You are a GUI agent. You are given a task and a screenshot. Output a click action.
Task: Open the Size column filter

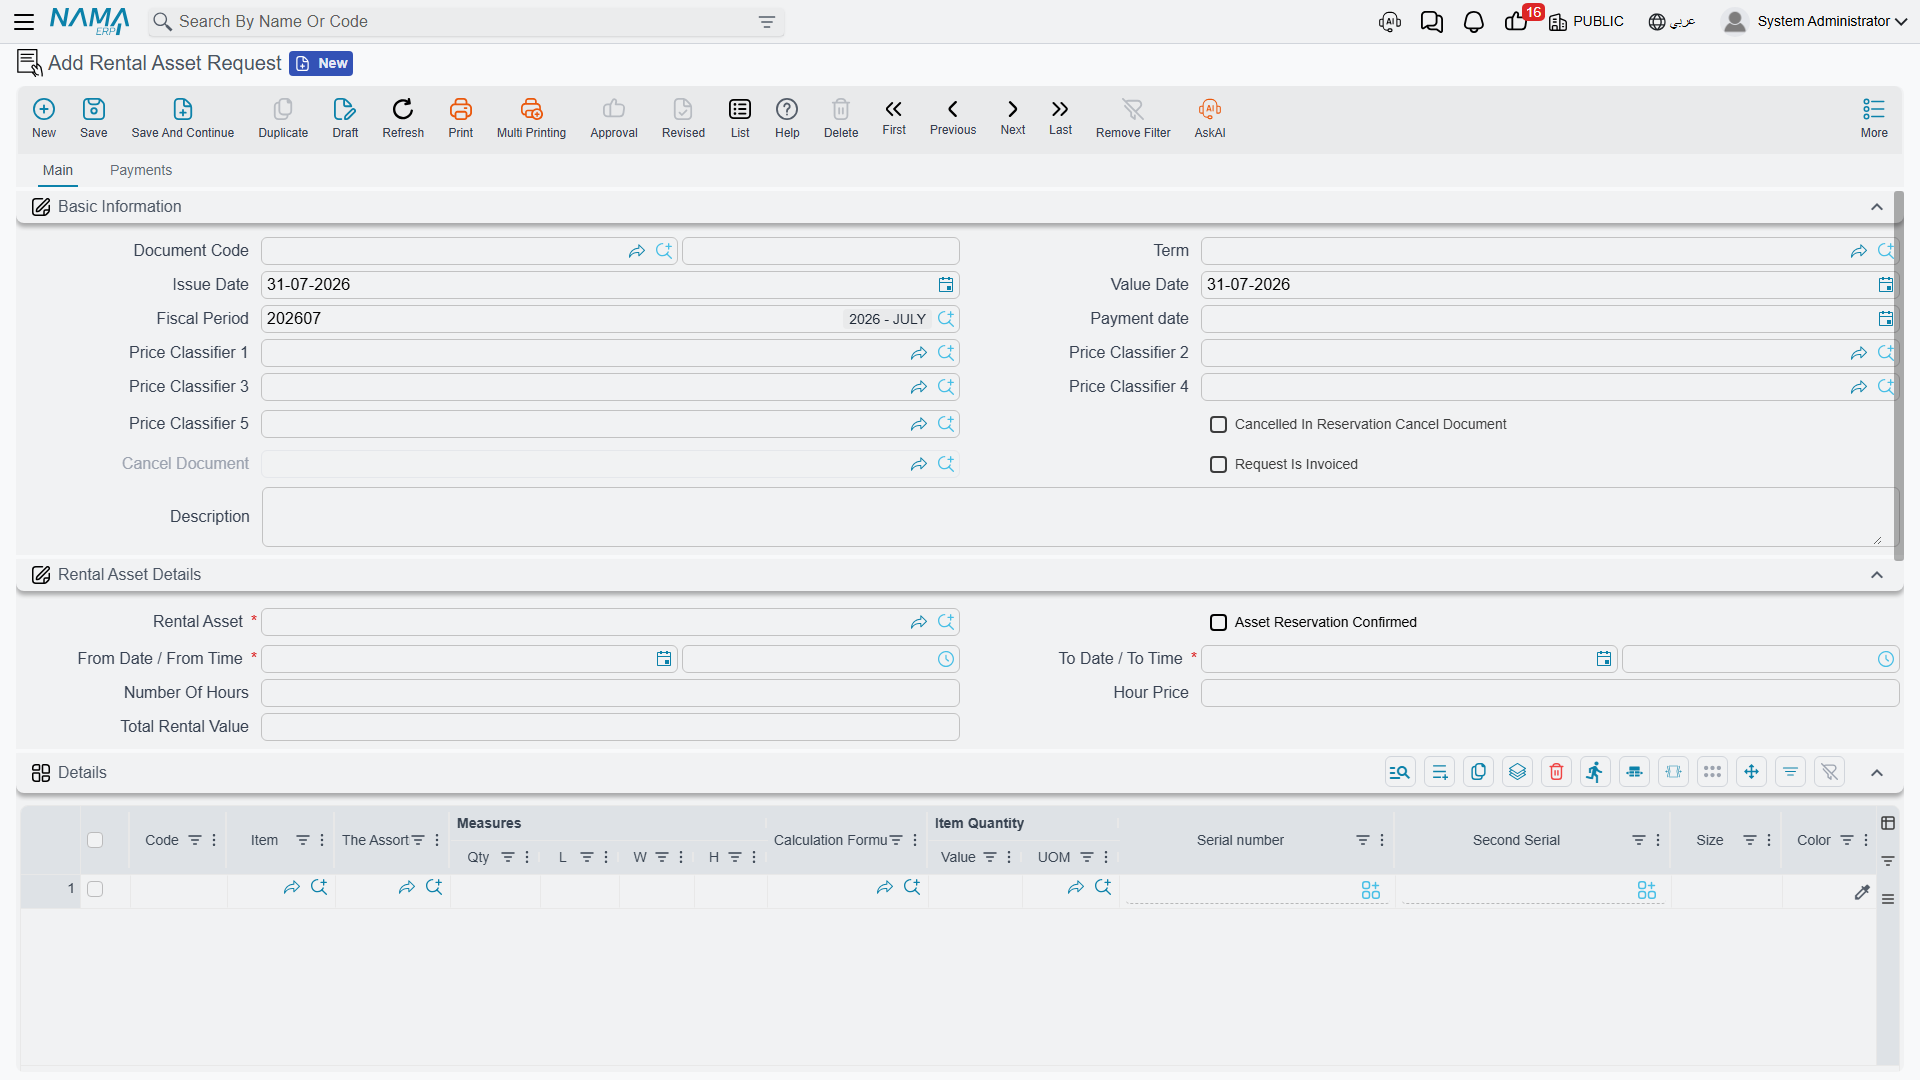1750,841
